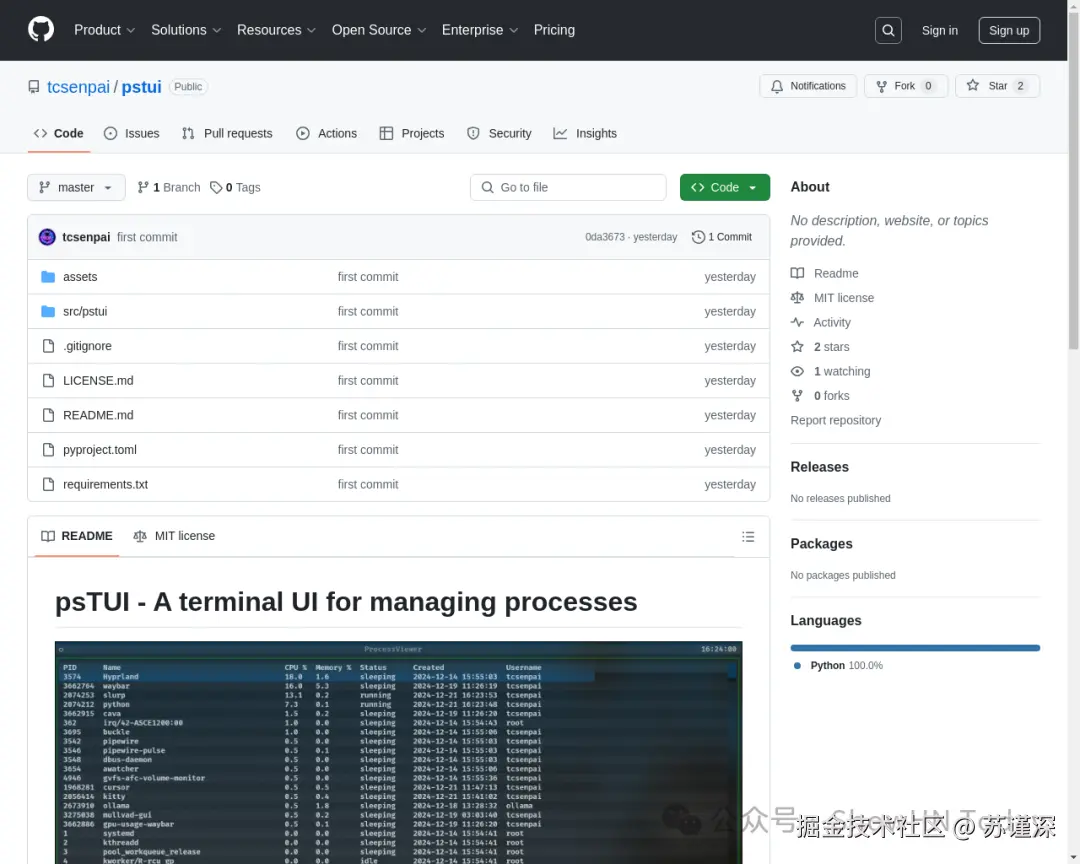
Task: View the 0 Tags link
Action: pyautogui.click(x=235, y=187)
